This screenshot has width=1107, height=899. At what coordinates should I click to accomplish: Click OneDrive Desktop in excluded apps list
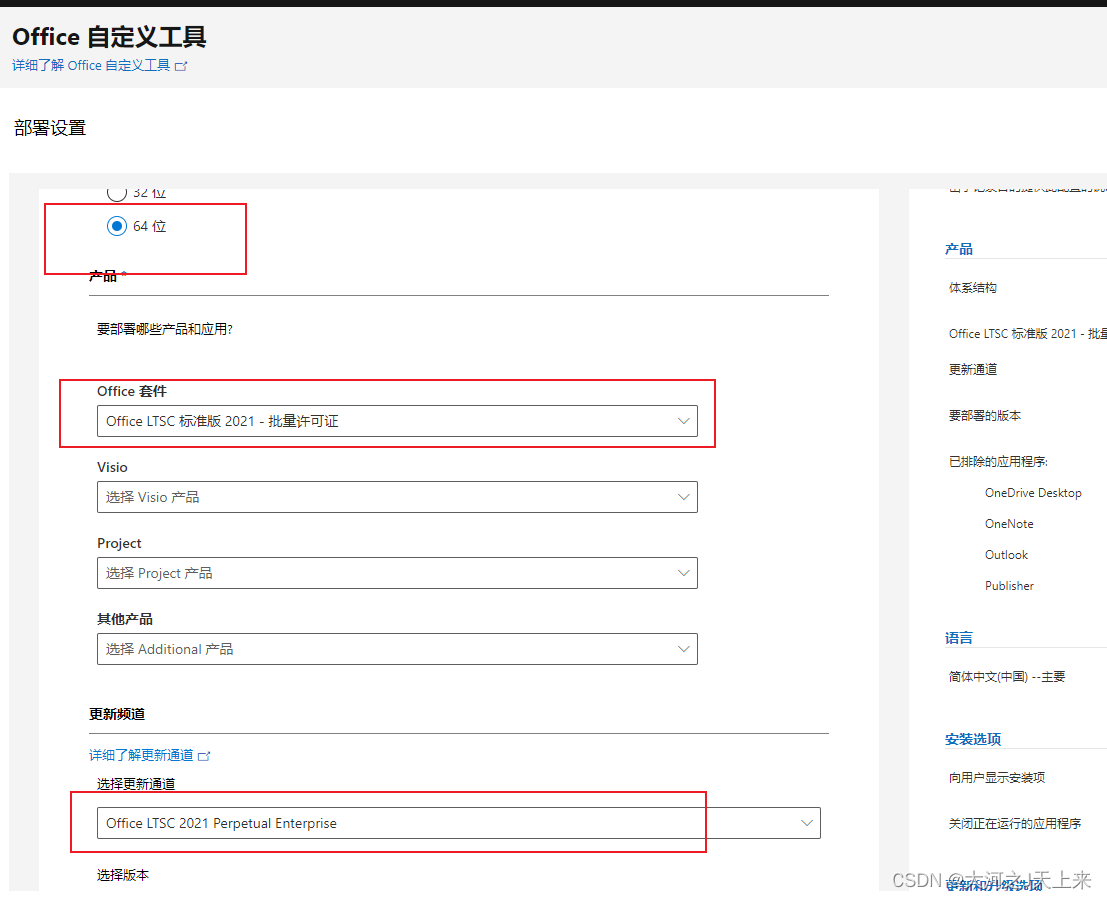tap(1033, 493)
